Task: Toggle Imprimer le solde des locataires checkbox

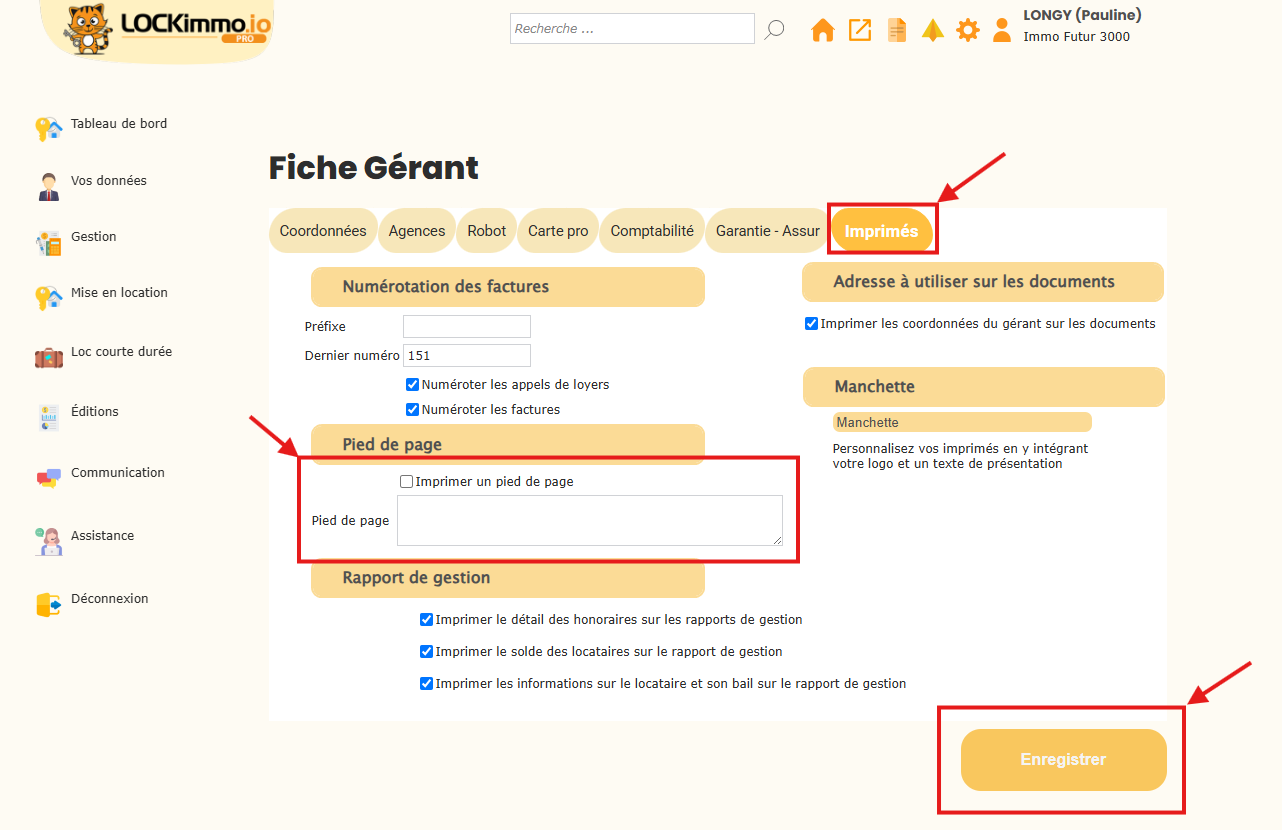Action: click(x=427, y=651)
